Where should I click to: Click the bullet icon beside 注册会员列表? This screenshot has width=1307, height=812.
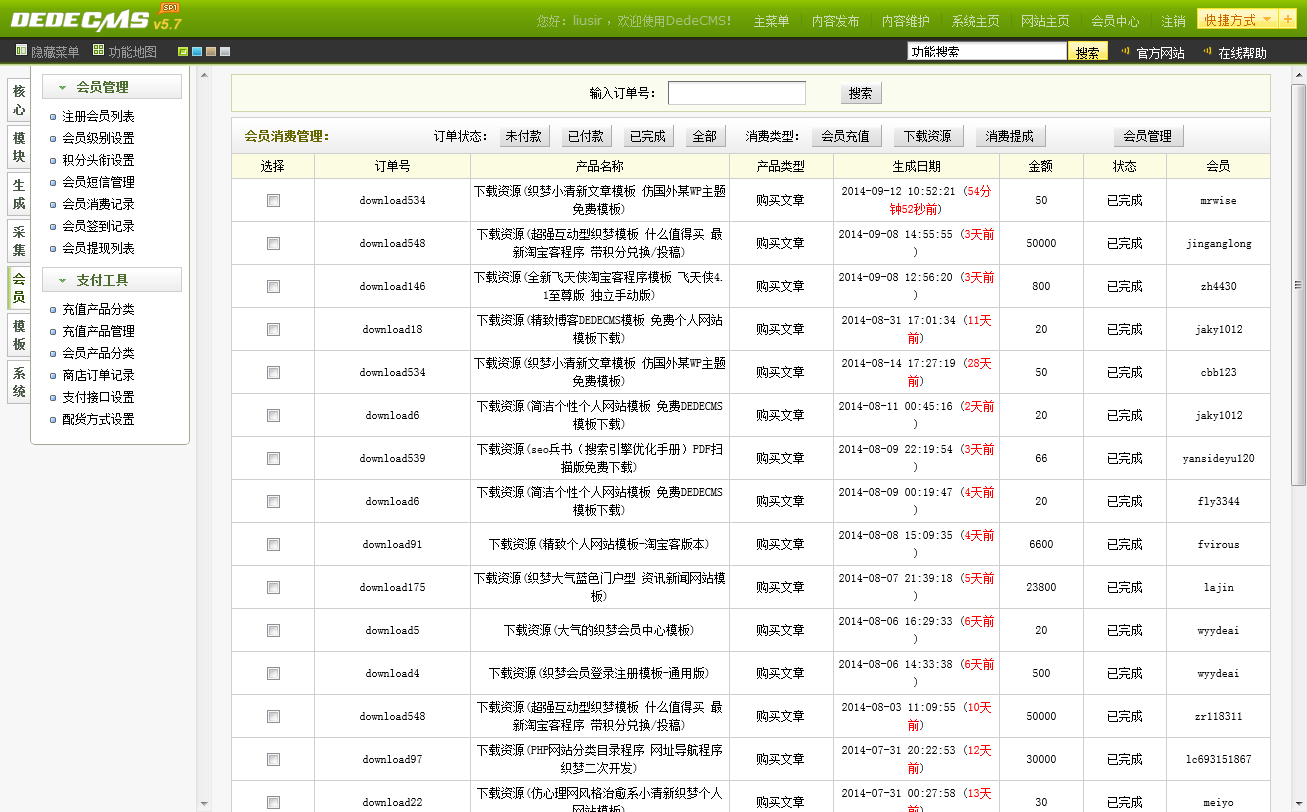53,117
